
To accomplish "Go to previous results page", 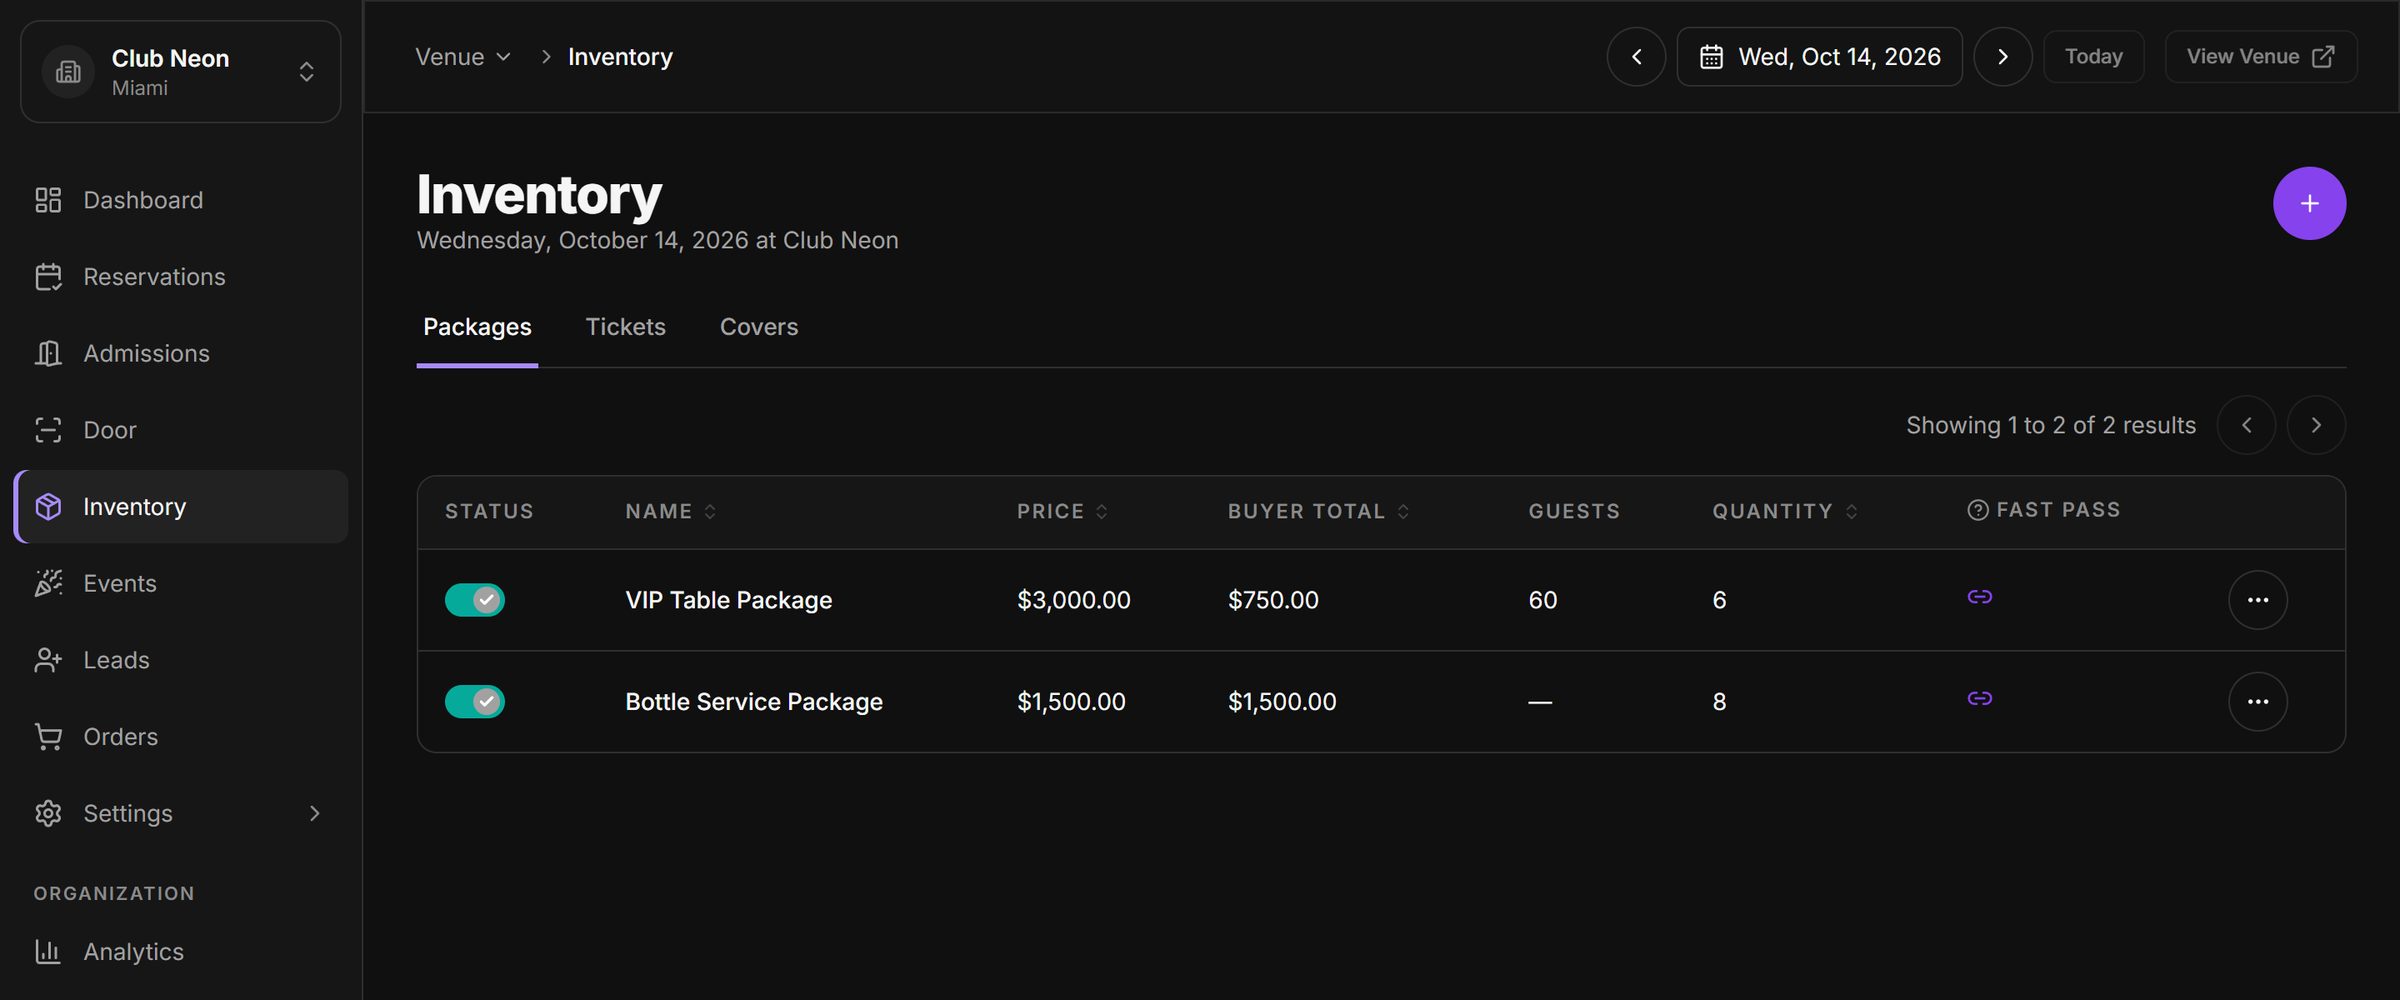I will tap(2246, 425).
